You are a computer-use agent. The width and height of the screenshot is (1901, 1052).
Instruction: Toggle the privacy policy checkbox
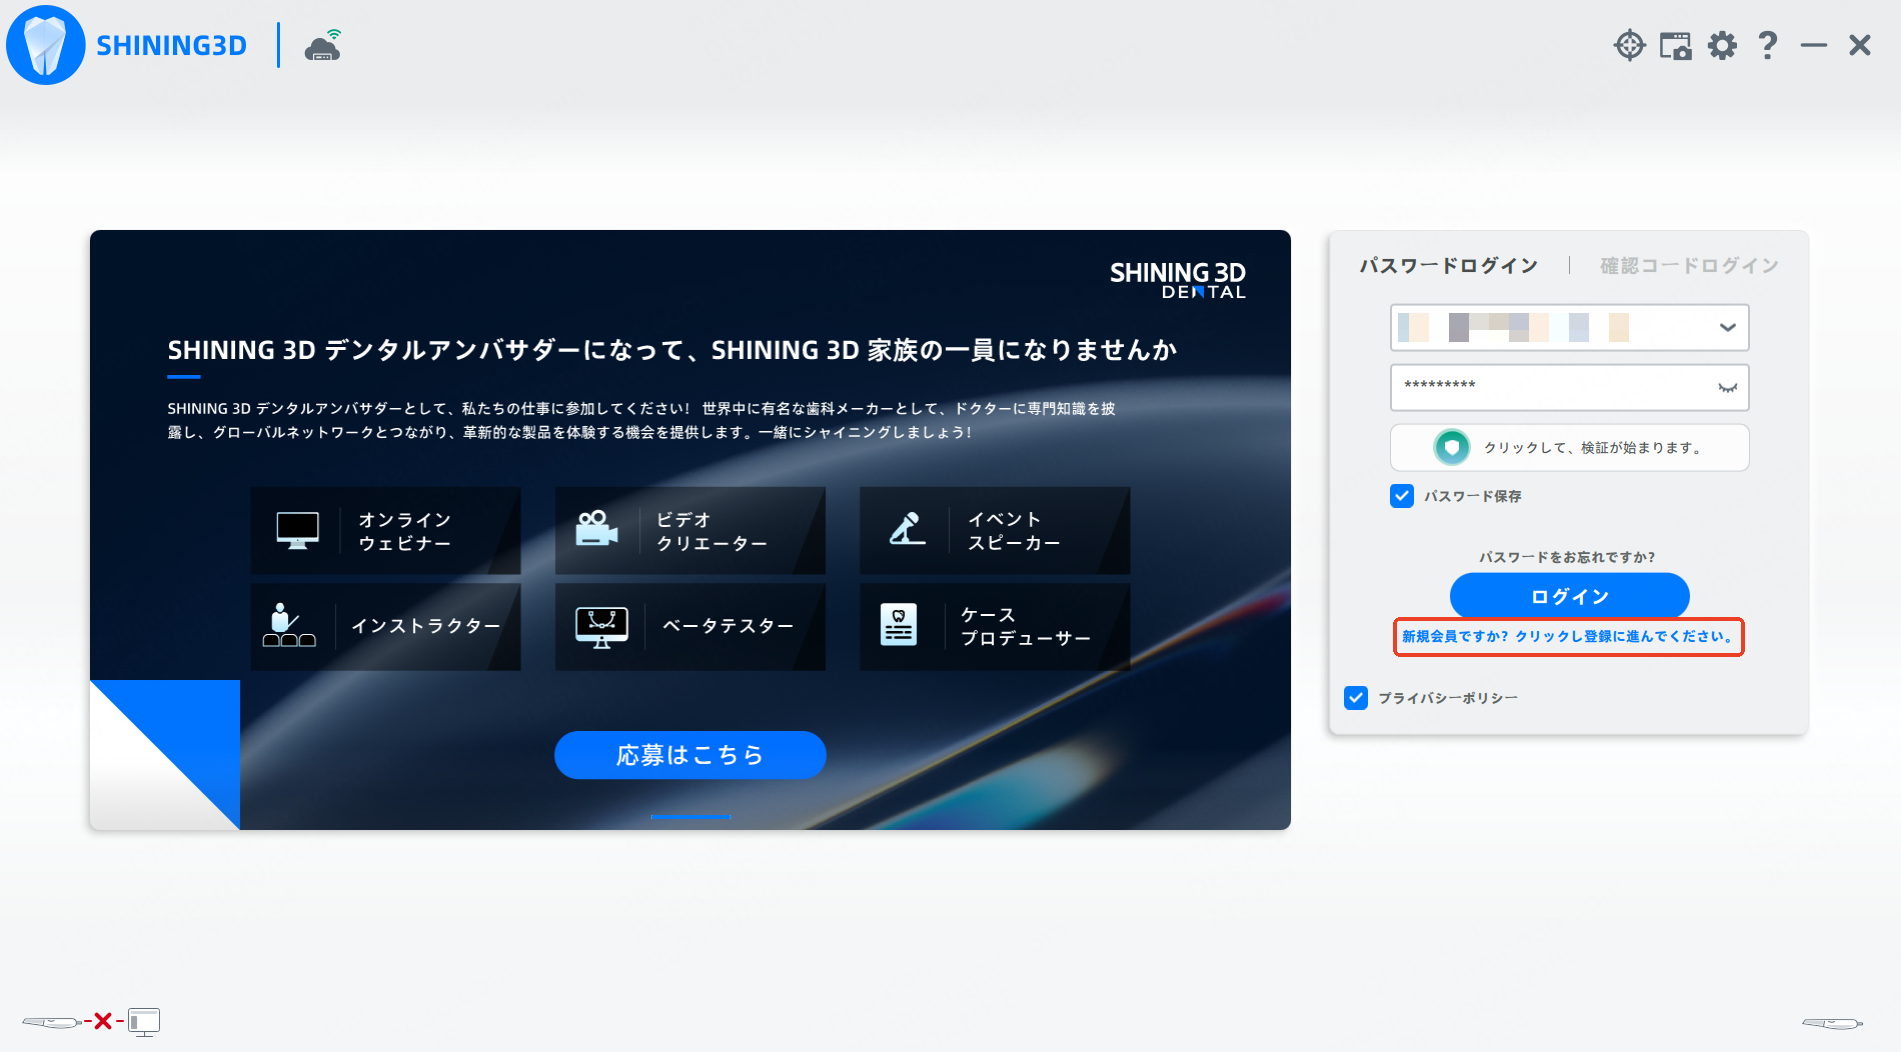tap(1356, 698)
